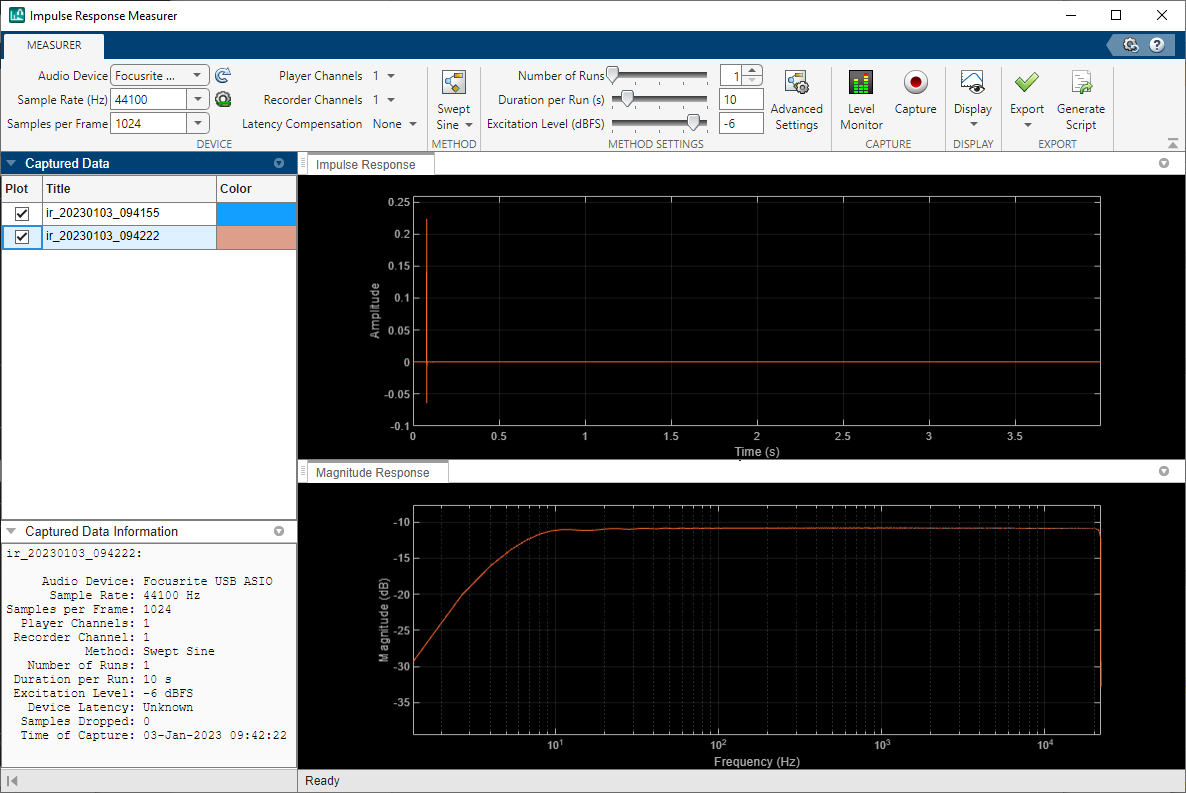Select the MEASURER ribbon tab
The height and width of the screenshot is (793, 1186).
53,45
